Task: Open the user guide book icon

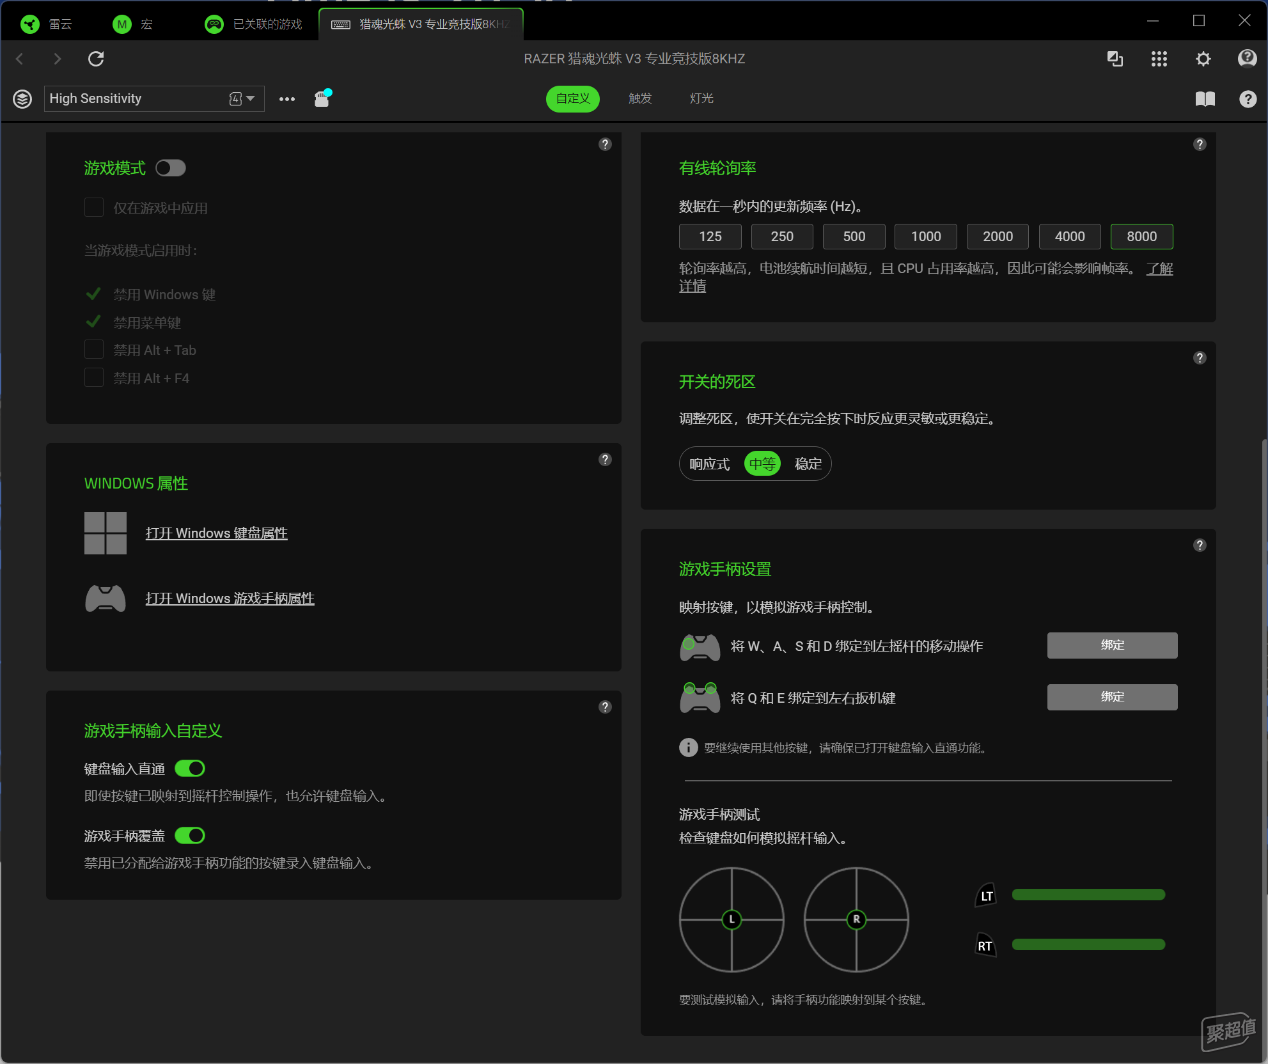Action: point(1205,99)
